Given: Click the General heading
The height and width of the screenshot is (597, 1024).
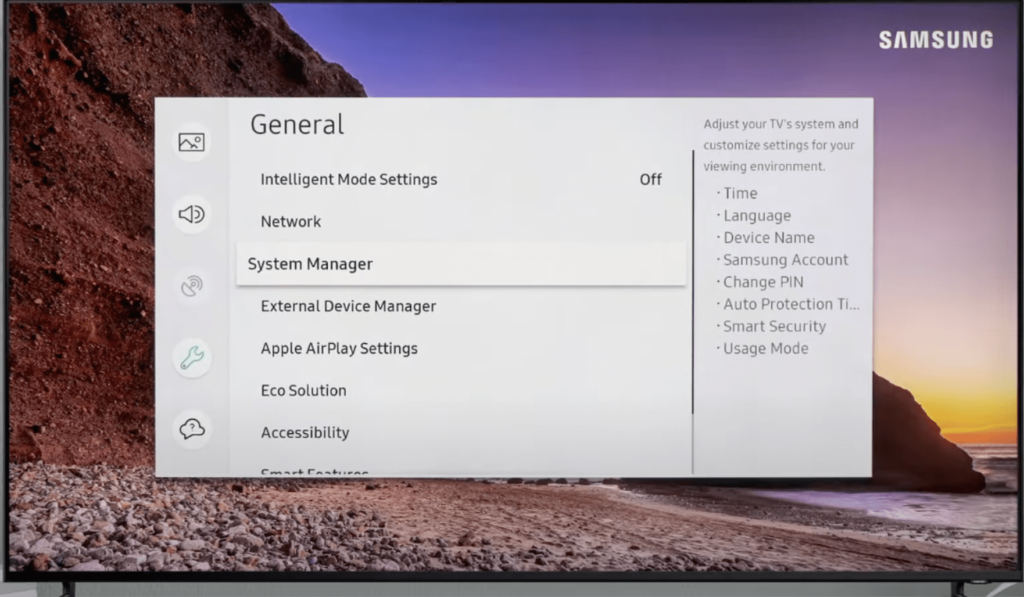Looking at the screenshot, I should click(297, 125).
